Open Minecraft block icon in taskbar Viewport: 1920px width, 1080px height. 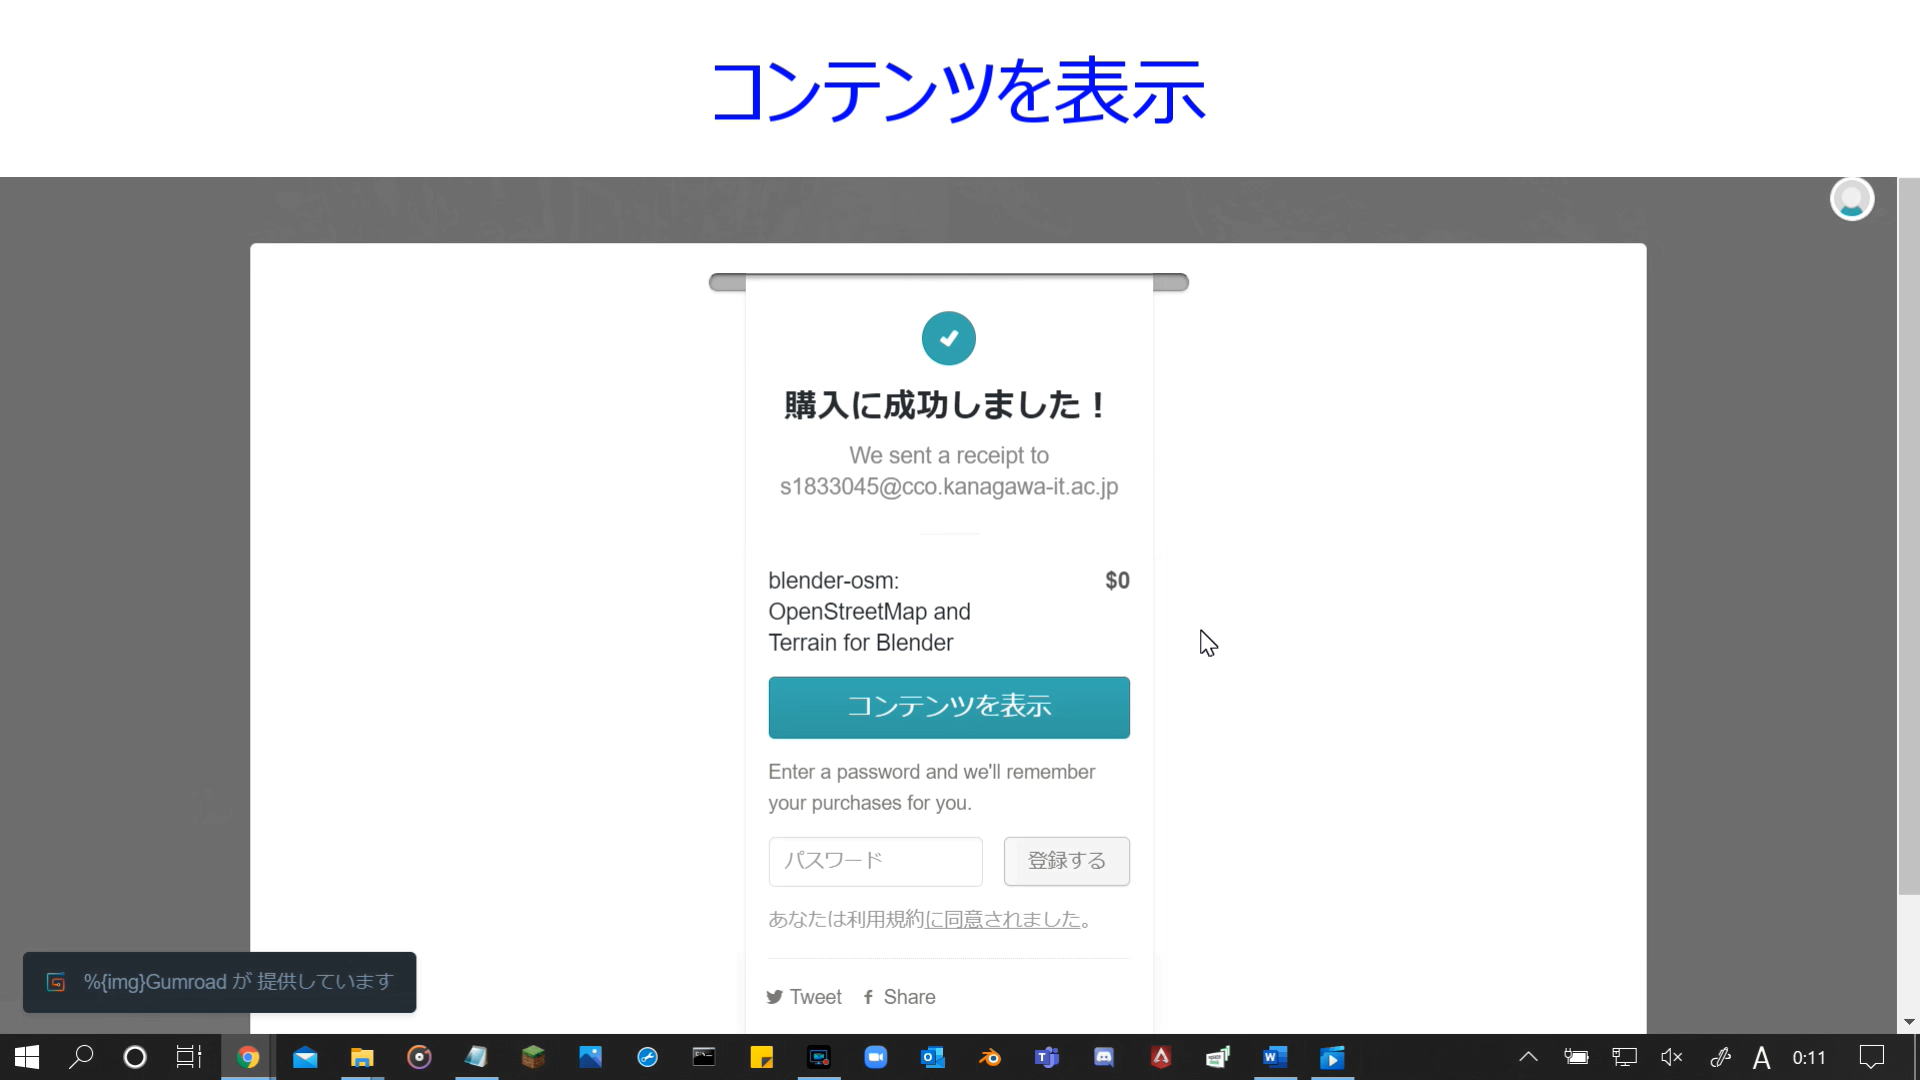(533, 1057)
